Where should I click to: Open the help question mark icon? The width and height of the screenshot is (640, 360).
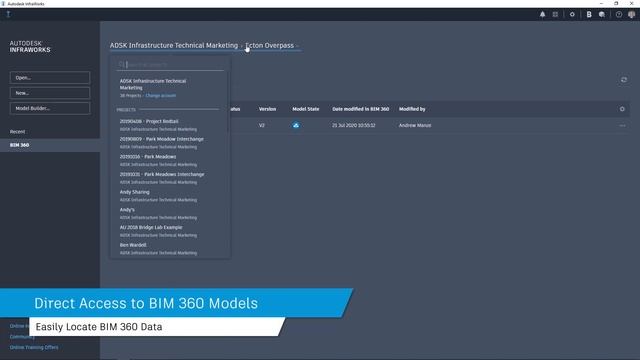tap(619, 14)
